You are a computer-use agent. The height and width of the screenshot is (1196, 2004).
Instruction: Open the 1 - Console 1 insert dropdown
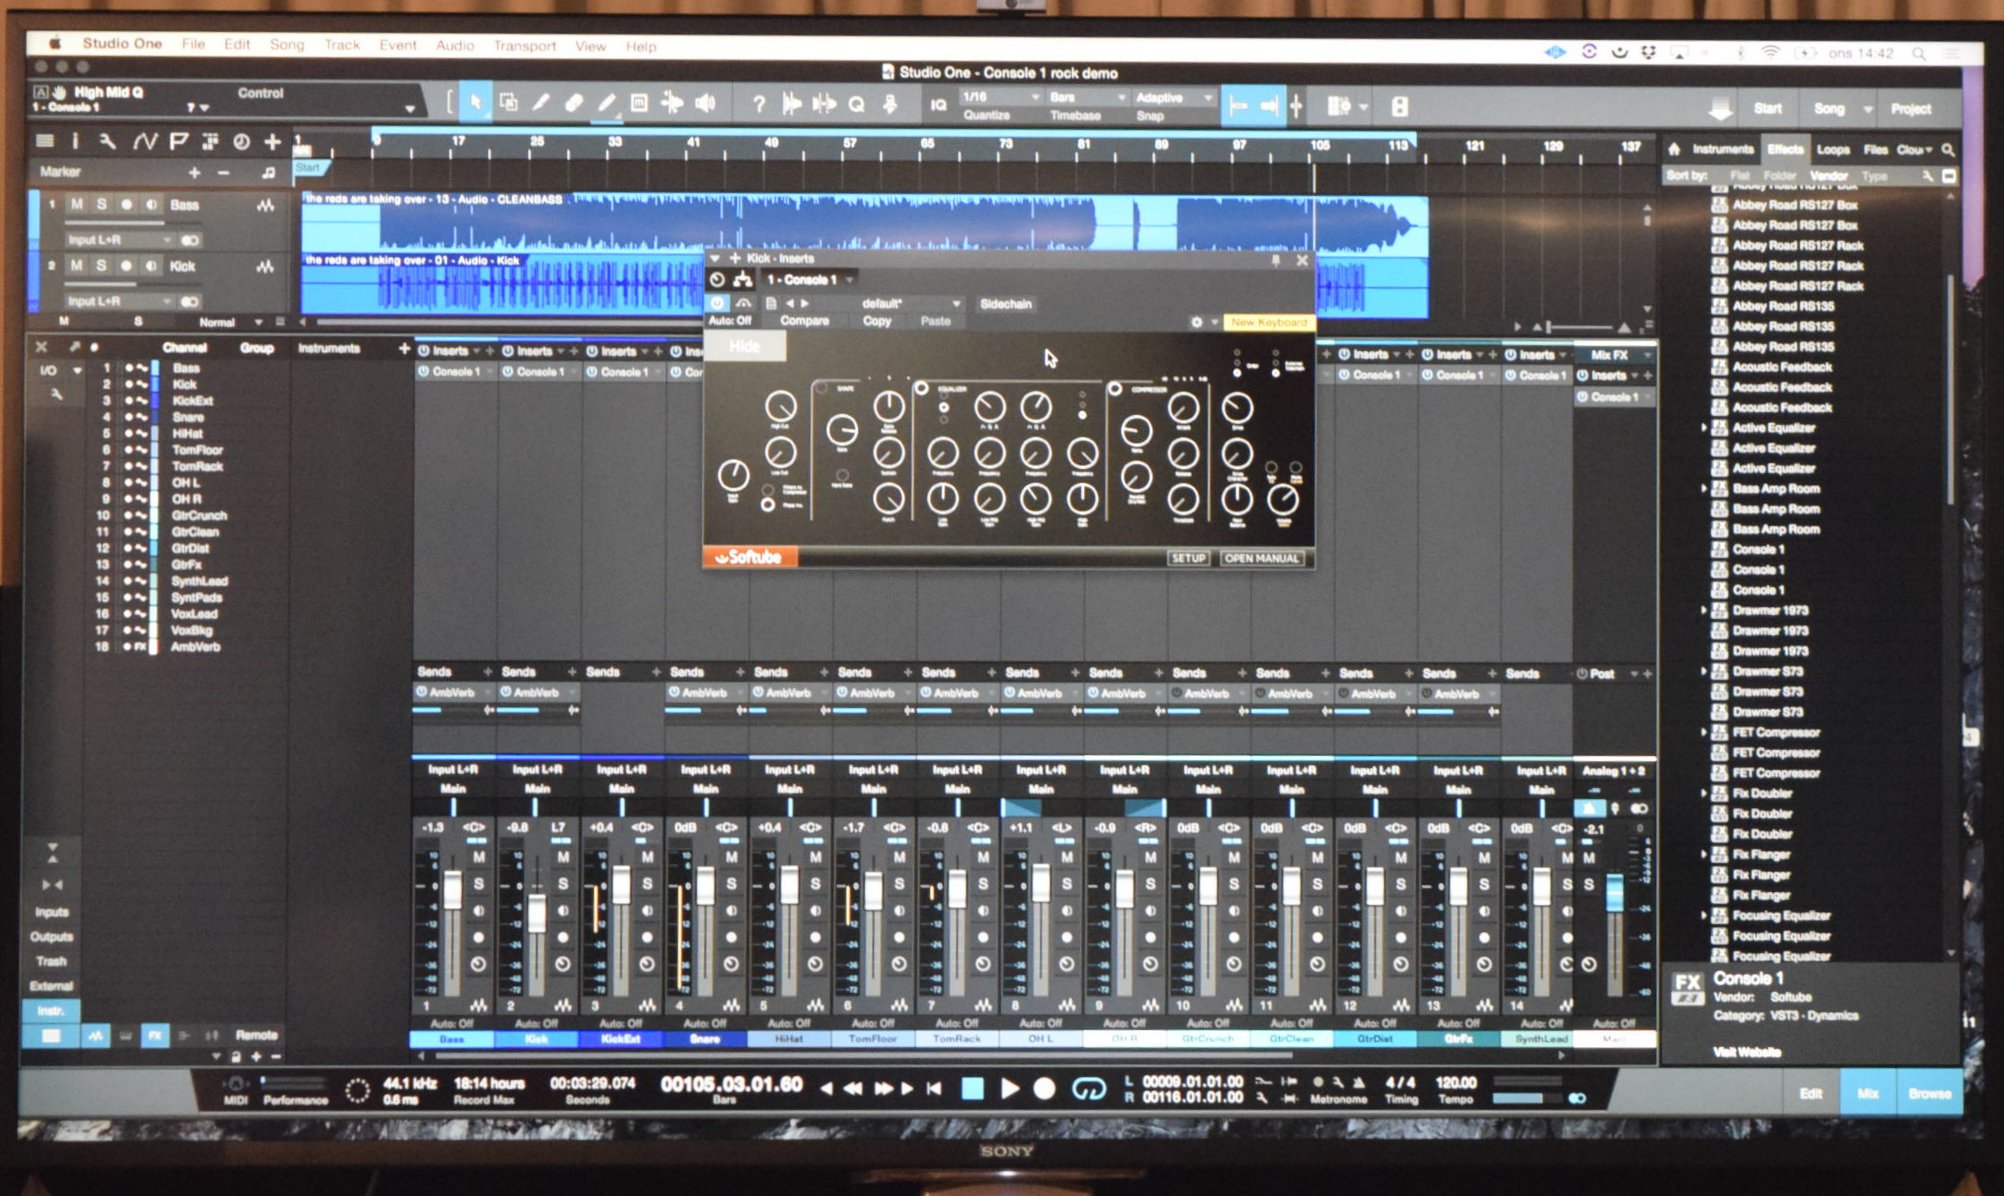(810, 279)
